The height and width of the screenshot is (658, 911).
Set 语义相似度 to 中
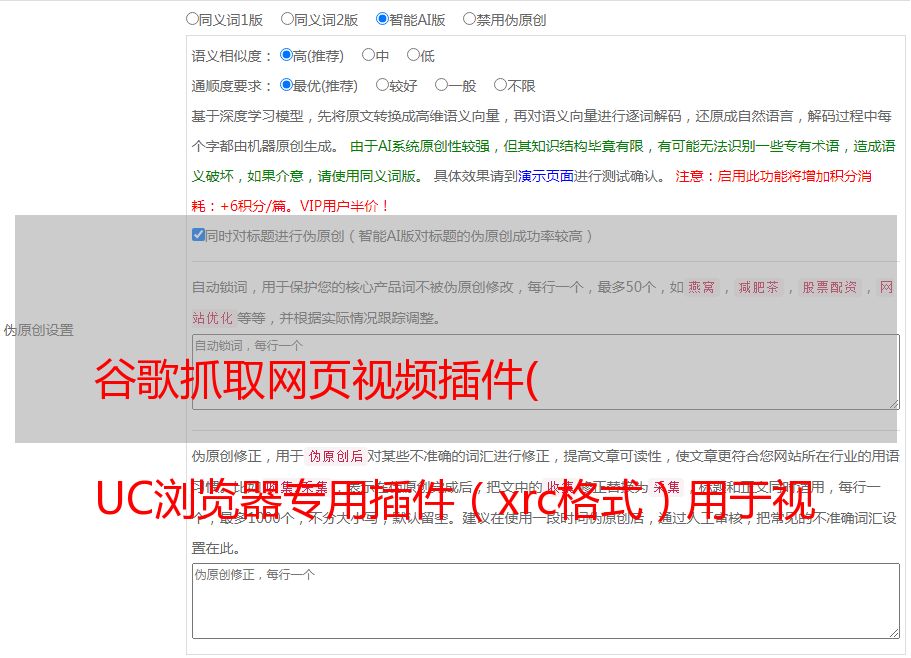(368, 55)
